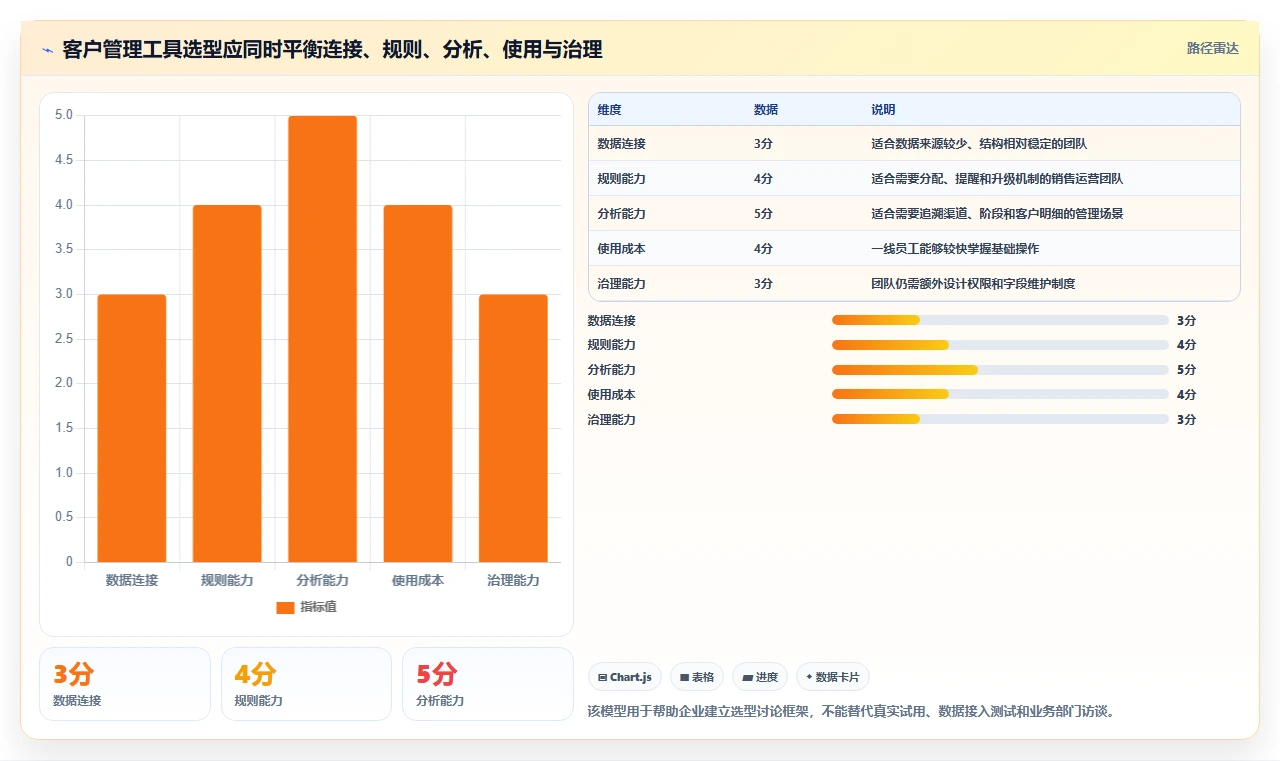Viewport: 1280px width, 761px height.
Task: Click the description 团队仍需额外设计权限和字段维护制度
Action: pyautogui.click(x=973, y=284)
